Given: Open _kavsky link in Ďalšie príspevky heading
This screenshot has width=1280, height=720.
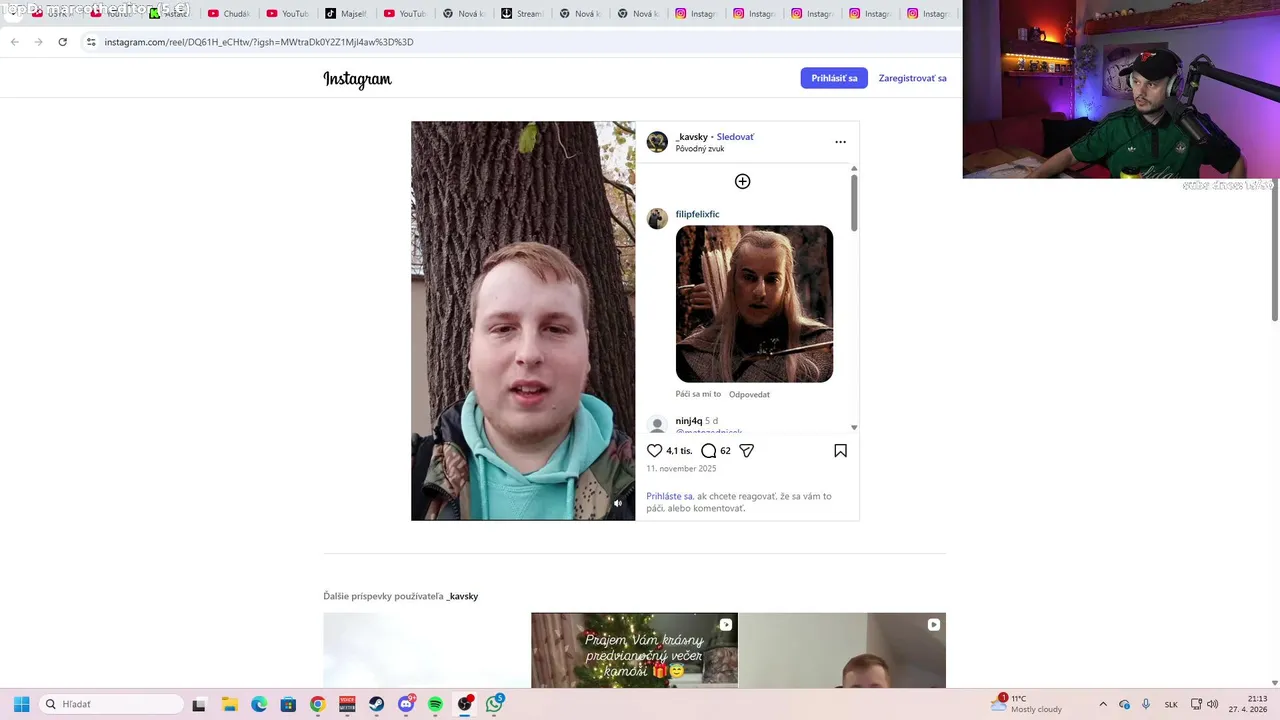Looking at the screenshot, I should coord(462,596).
